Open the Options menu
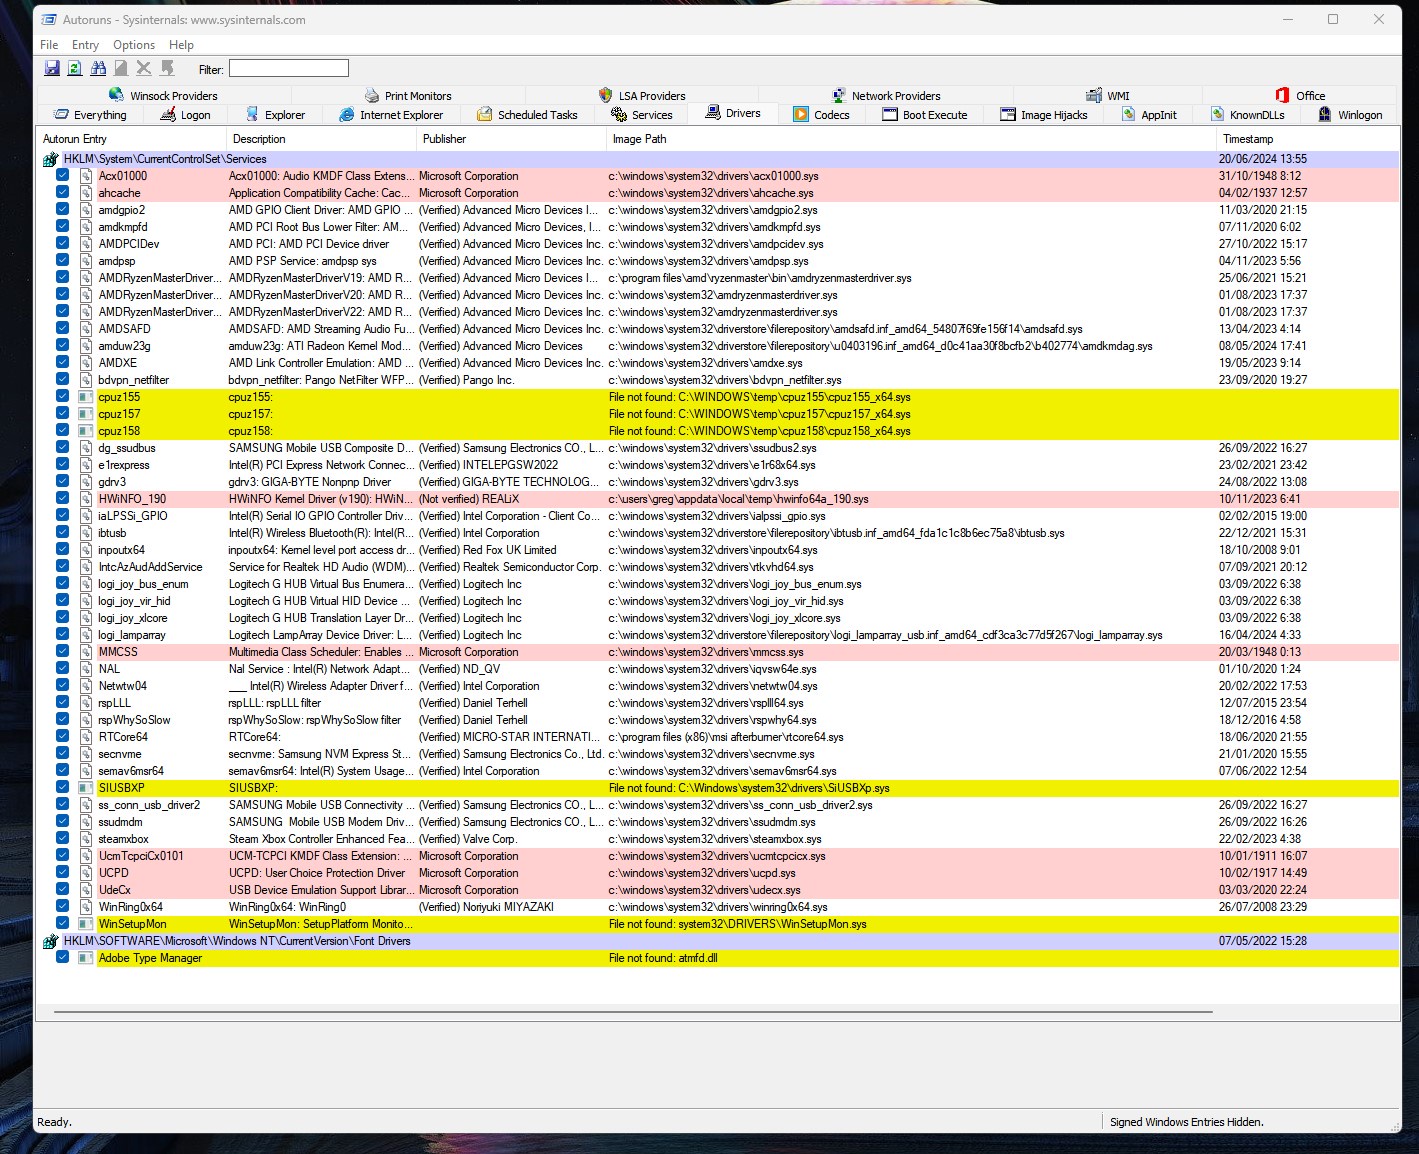The width and height of the screenshot is (1419, 1154). click(134, 45)
